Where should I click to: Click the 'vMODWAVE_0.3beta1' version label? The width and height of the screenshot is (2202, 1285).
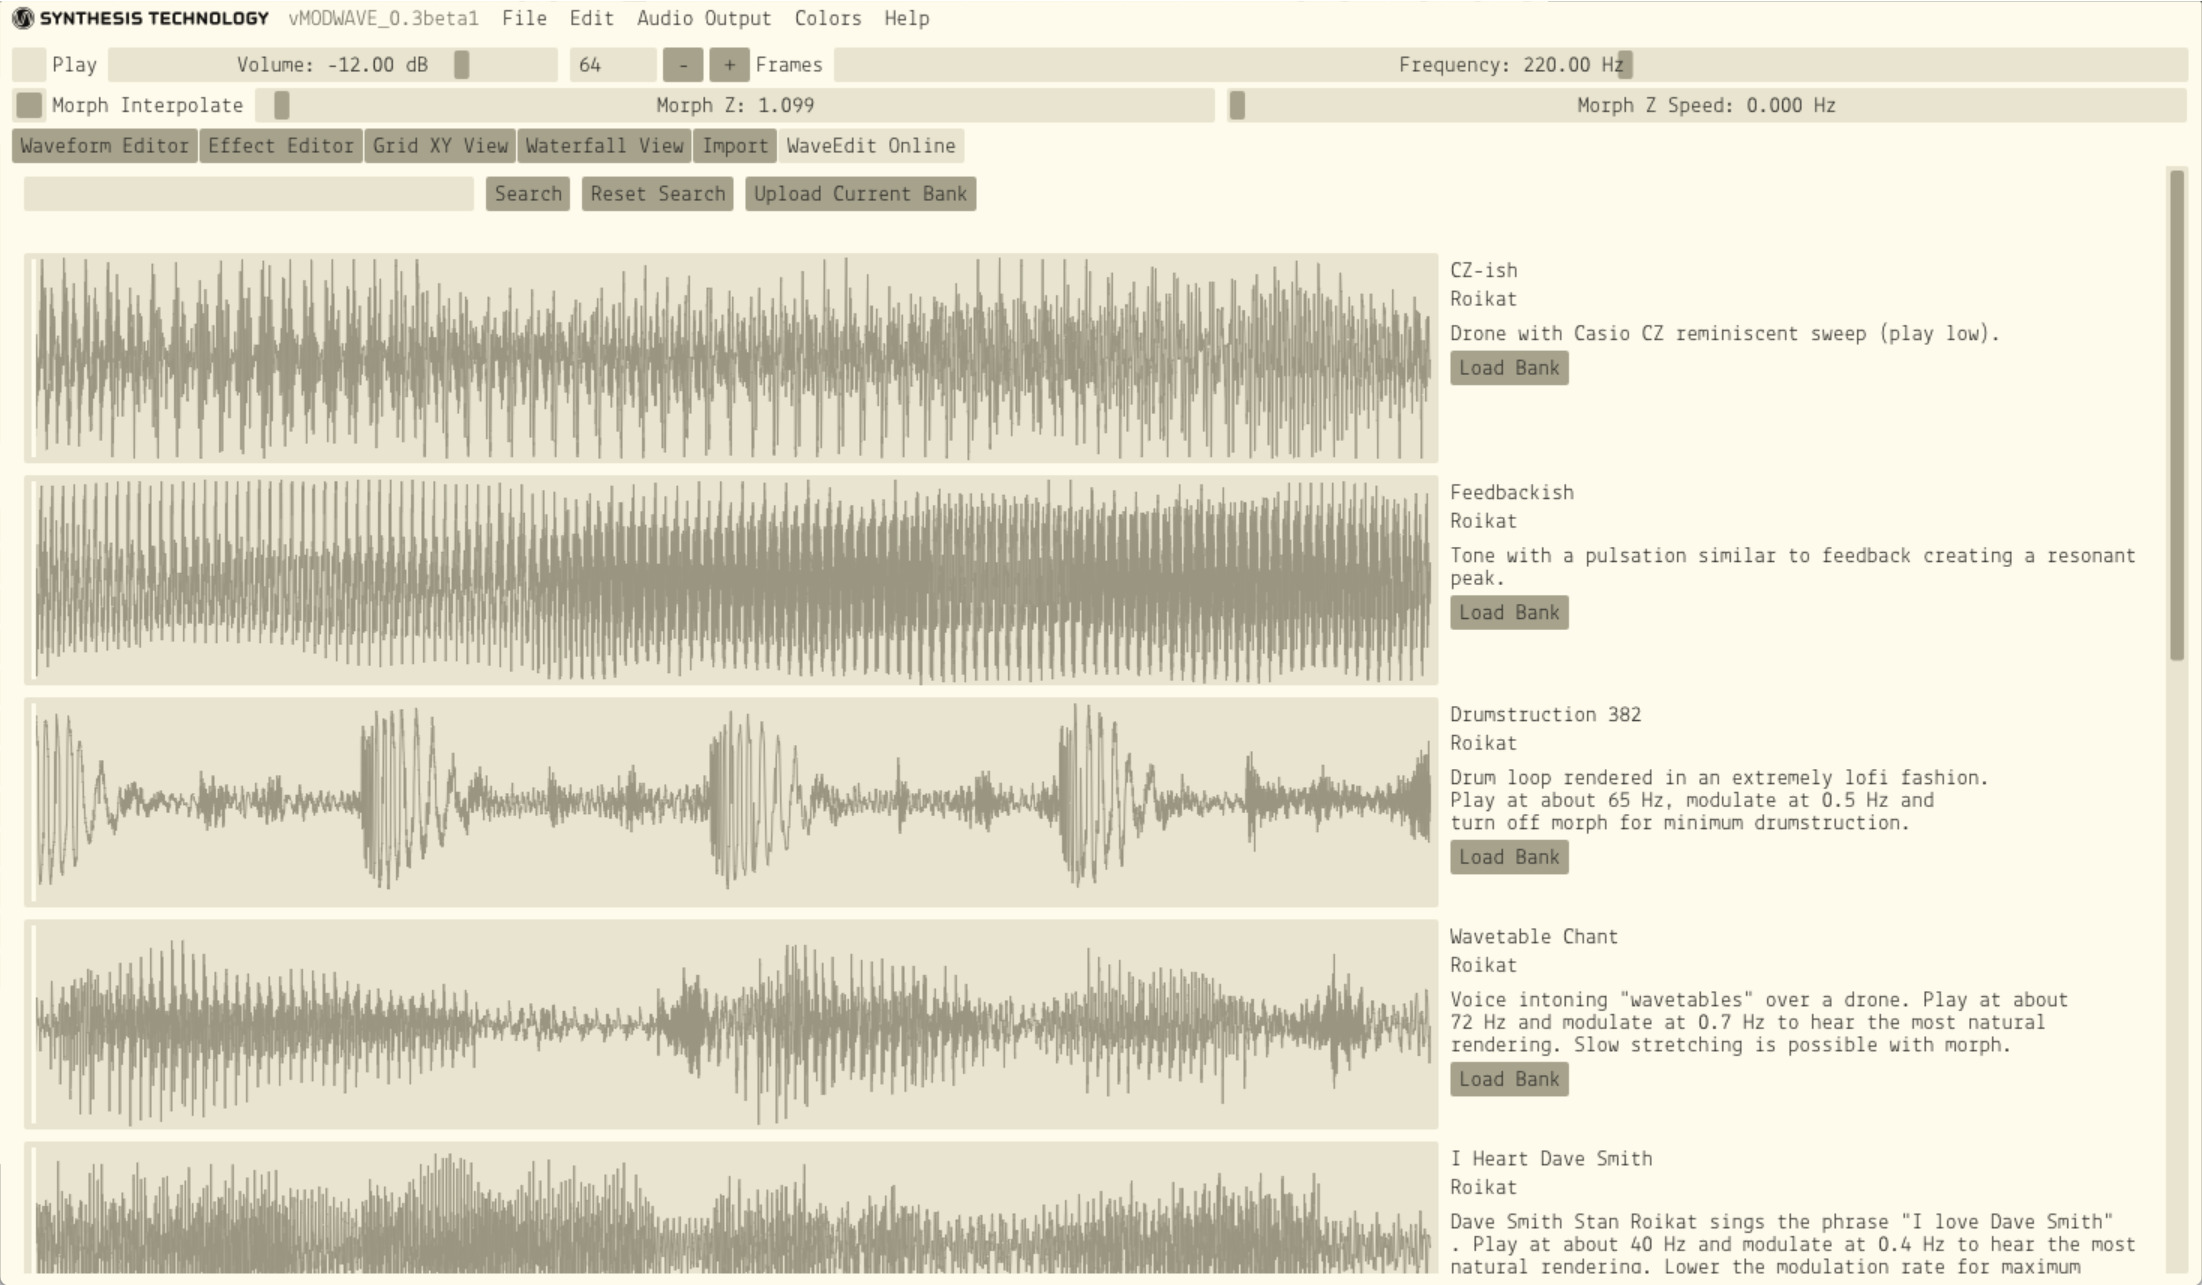pos(384,18)
